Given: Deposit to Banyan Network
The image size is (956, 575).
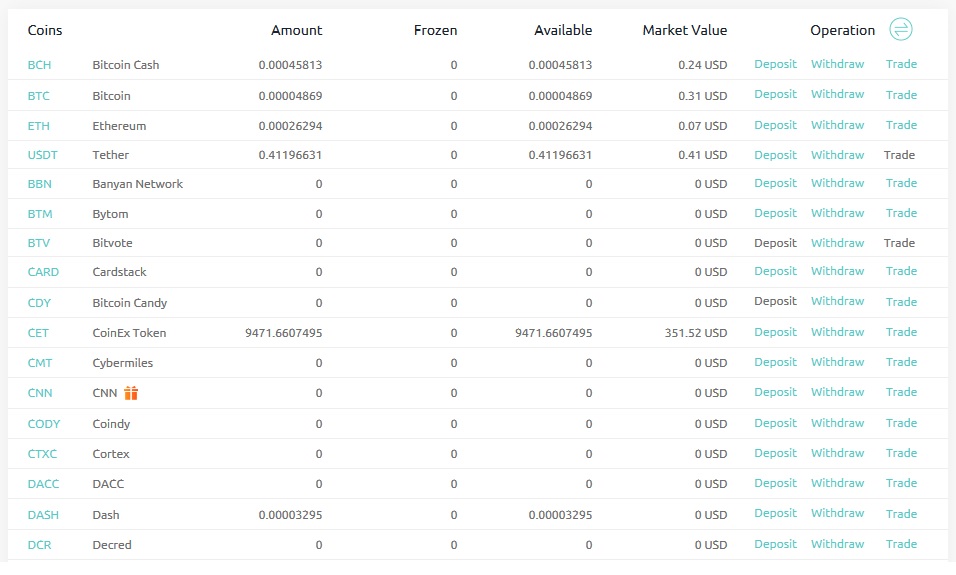Looking at the screenshot, I should click(775, 183).
